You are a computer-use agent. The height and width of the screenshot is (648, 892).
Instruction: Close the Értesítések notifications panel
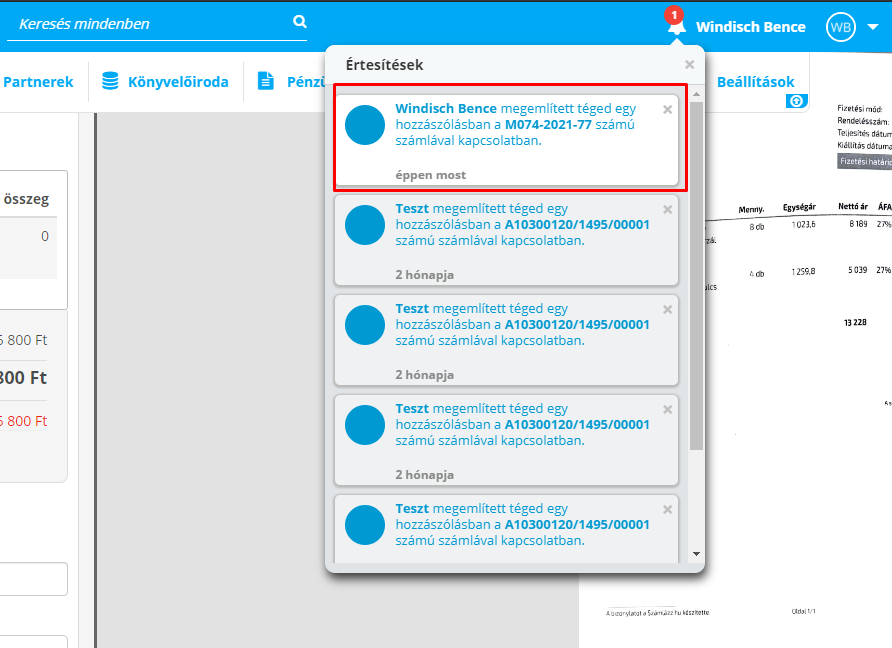pos(689,65)
